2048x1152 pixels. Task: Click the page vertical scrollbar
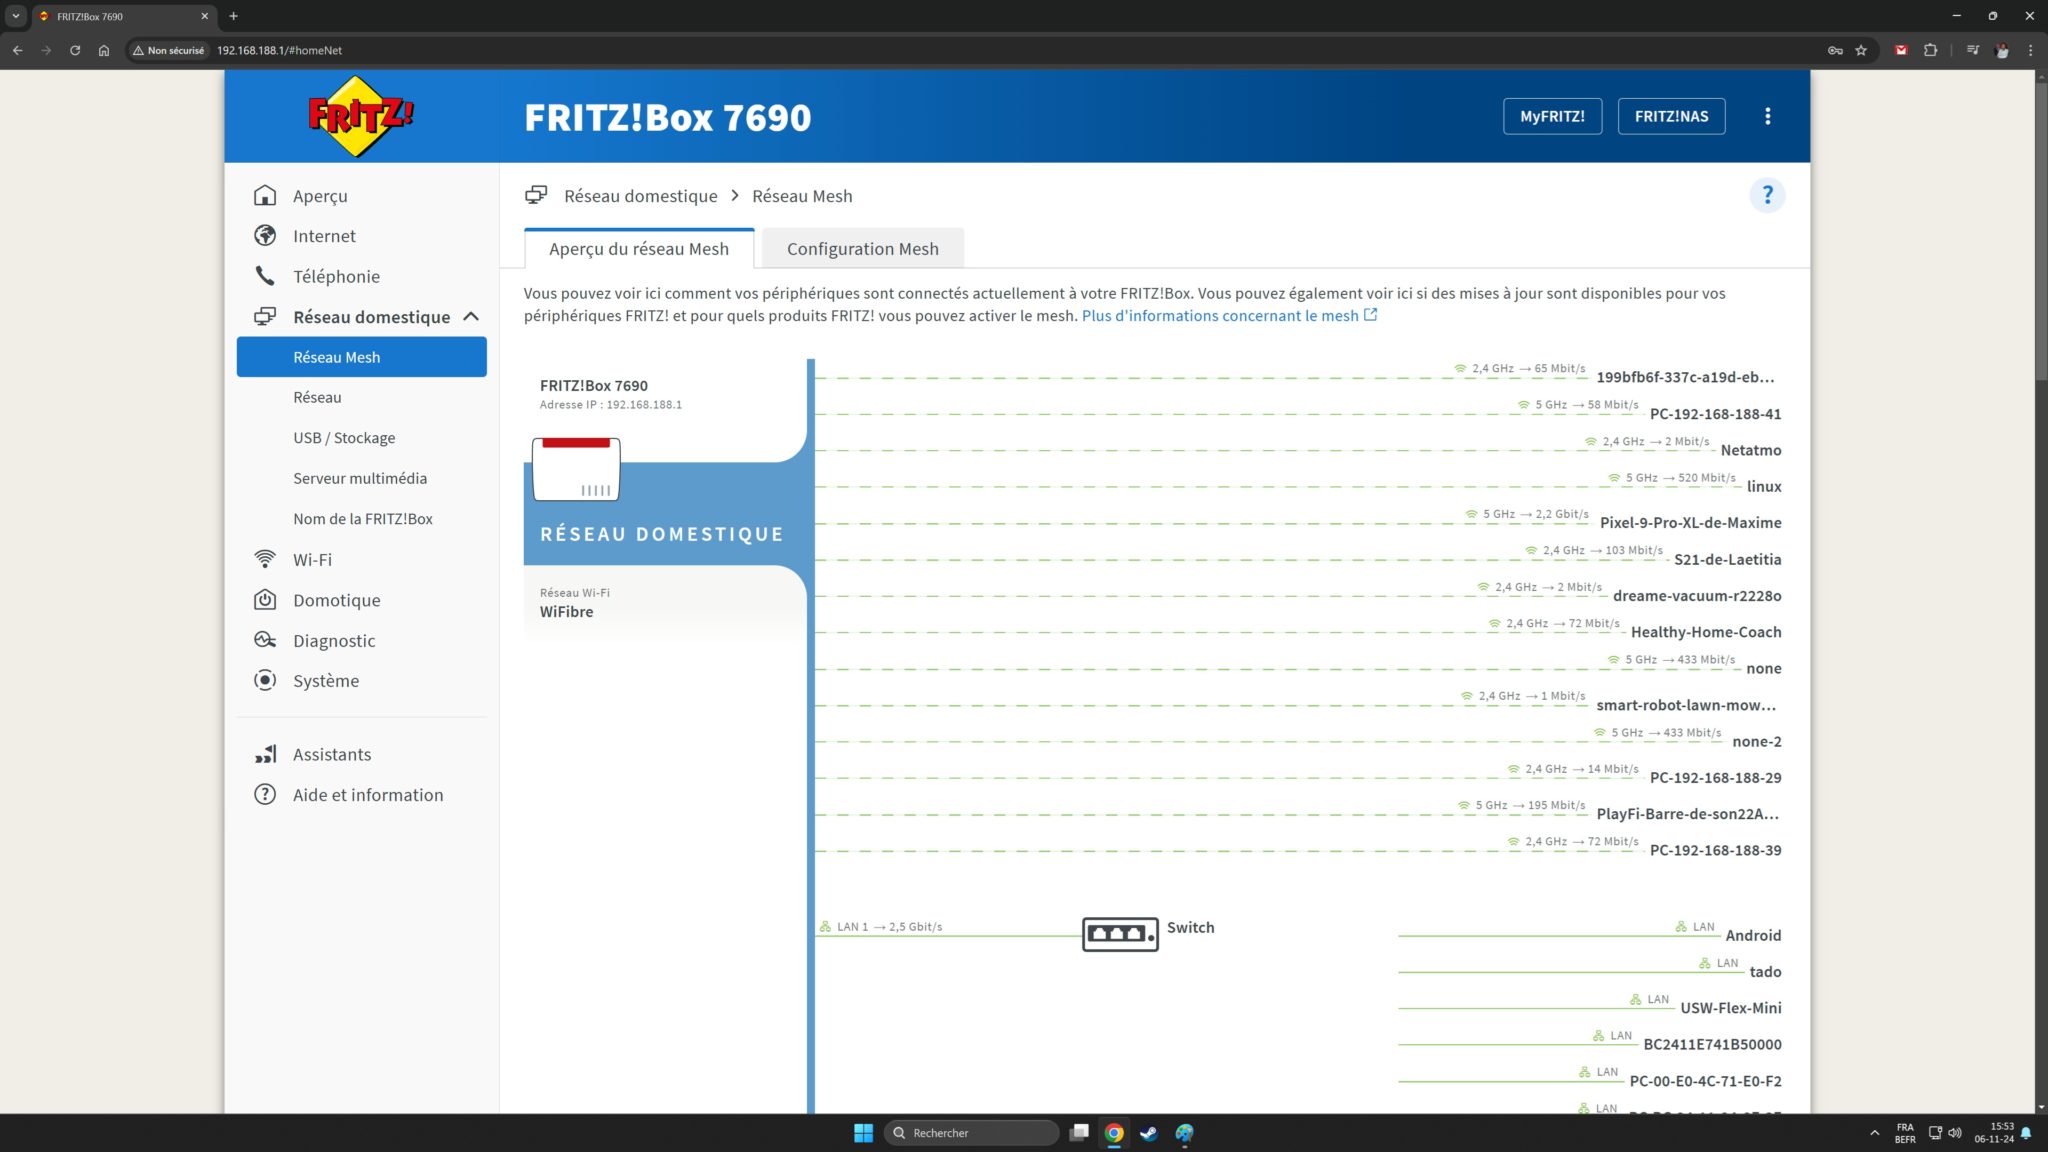coord(2041,230)
